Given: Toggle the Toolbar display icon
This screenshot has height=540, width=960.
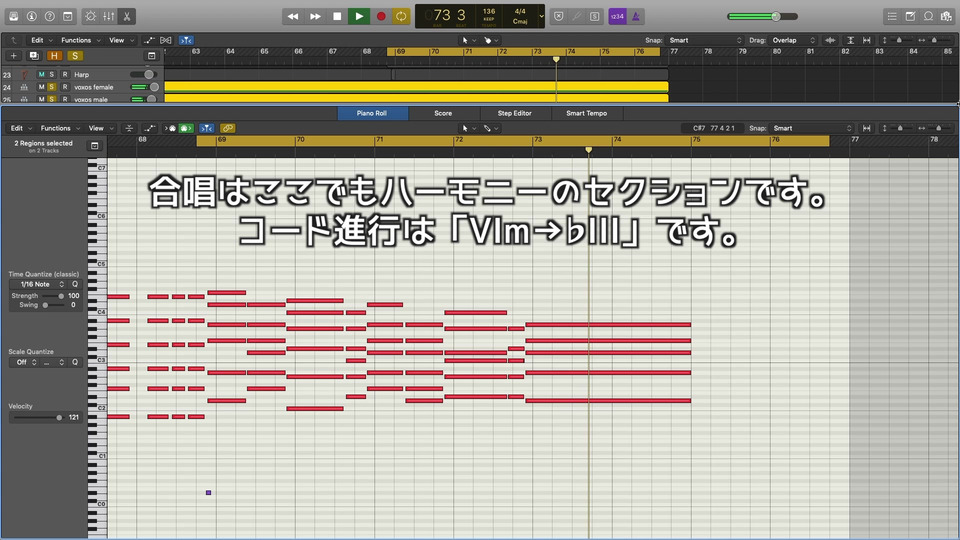Looking at the screenshot, I should click(x=68, y=16).
